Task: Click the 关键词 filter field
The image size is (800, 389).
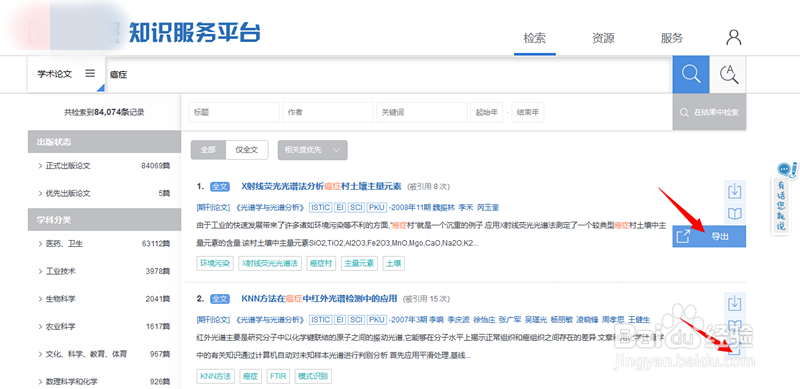Action: pyautogui.click(x=422, y=112)
